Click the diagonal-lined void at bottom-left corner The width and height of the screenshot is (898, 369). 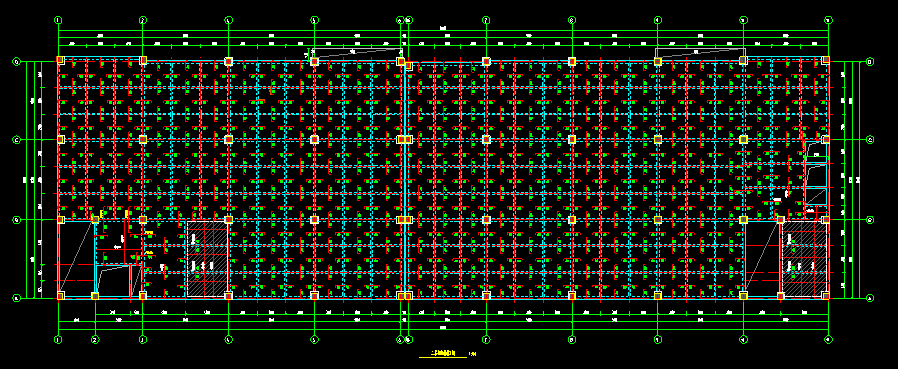coord(76,259)
